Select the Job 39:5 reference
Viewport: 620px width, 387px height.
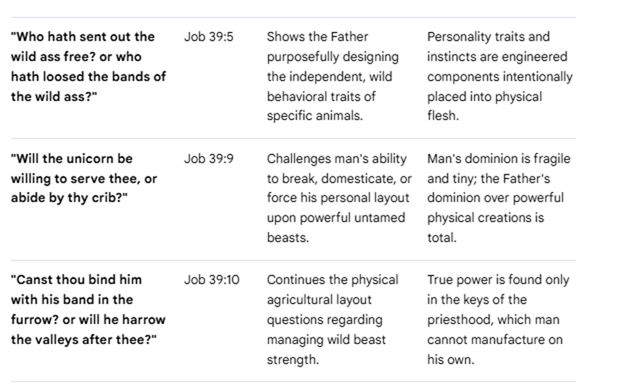tap(208, 37)
